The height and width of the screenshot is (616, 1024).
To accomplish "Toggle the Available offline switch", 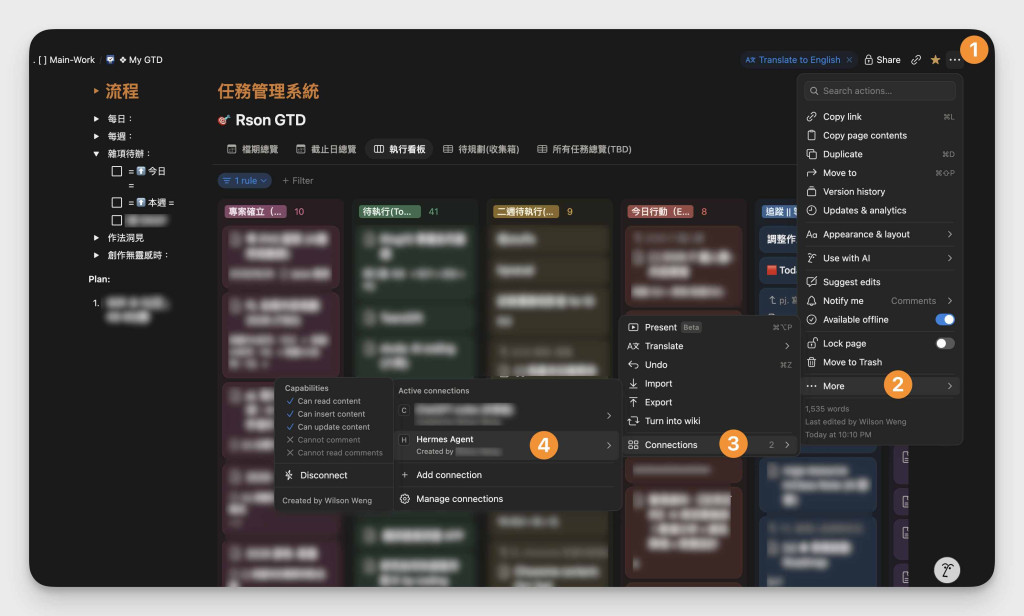I will pos(944,319).
